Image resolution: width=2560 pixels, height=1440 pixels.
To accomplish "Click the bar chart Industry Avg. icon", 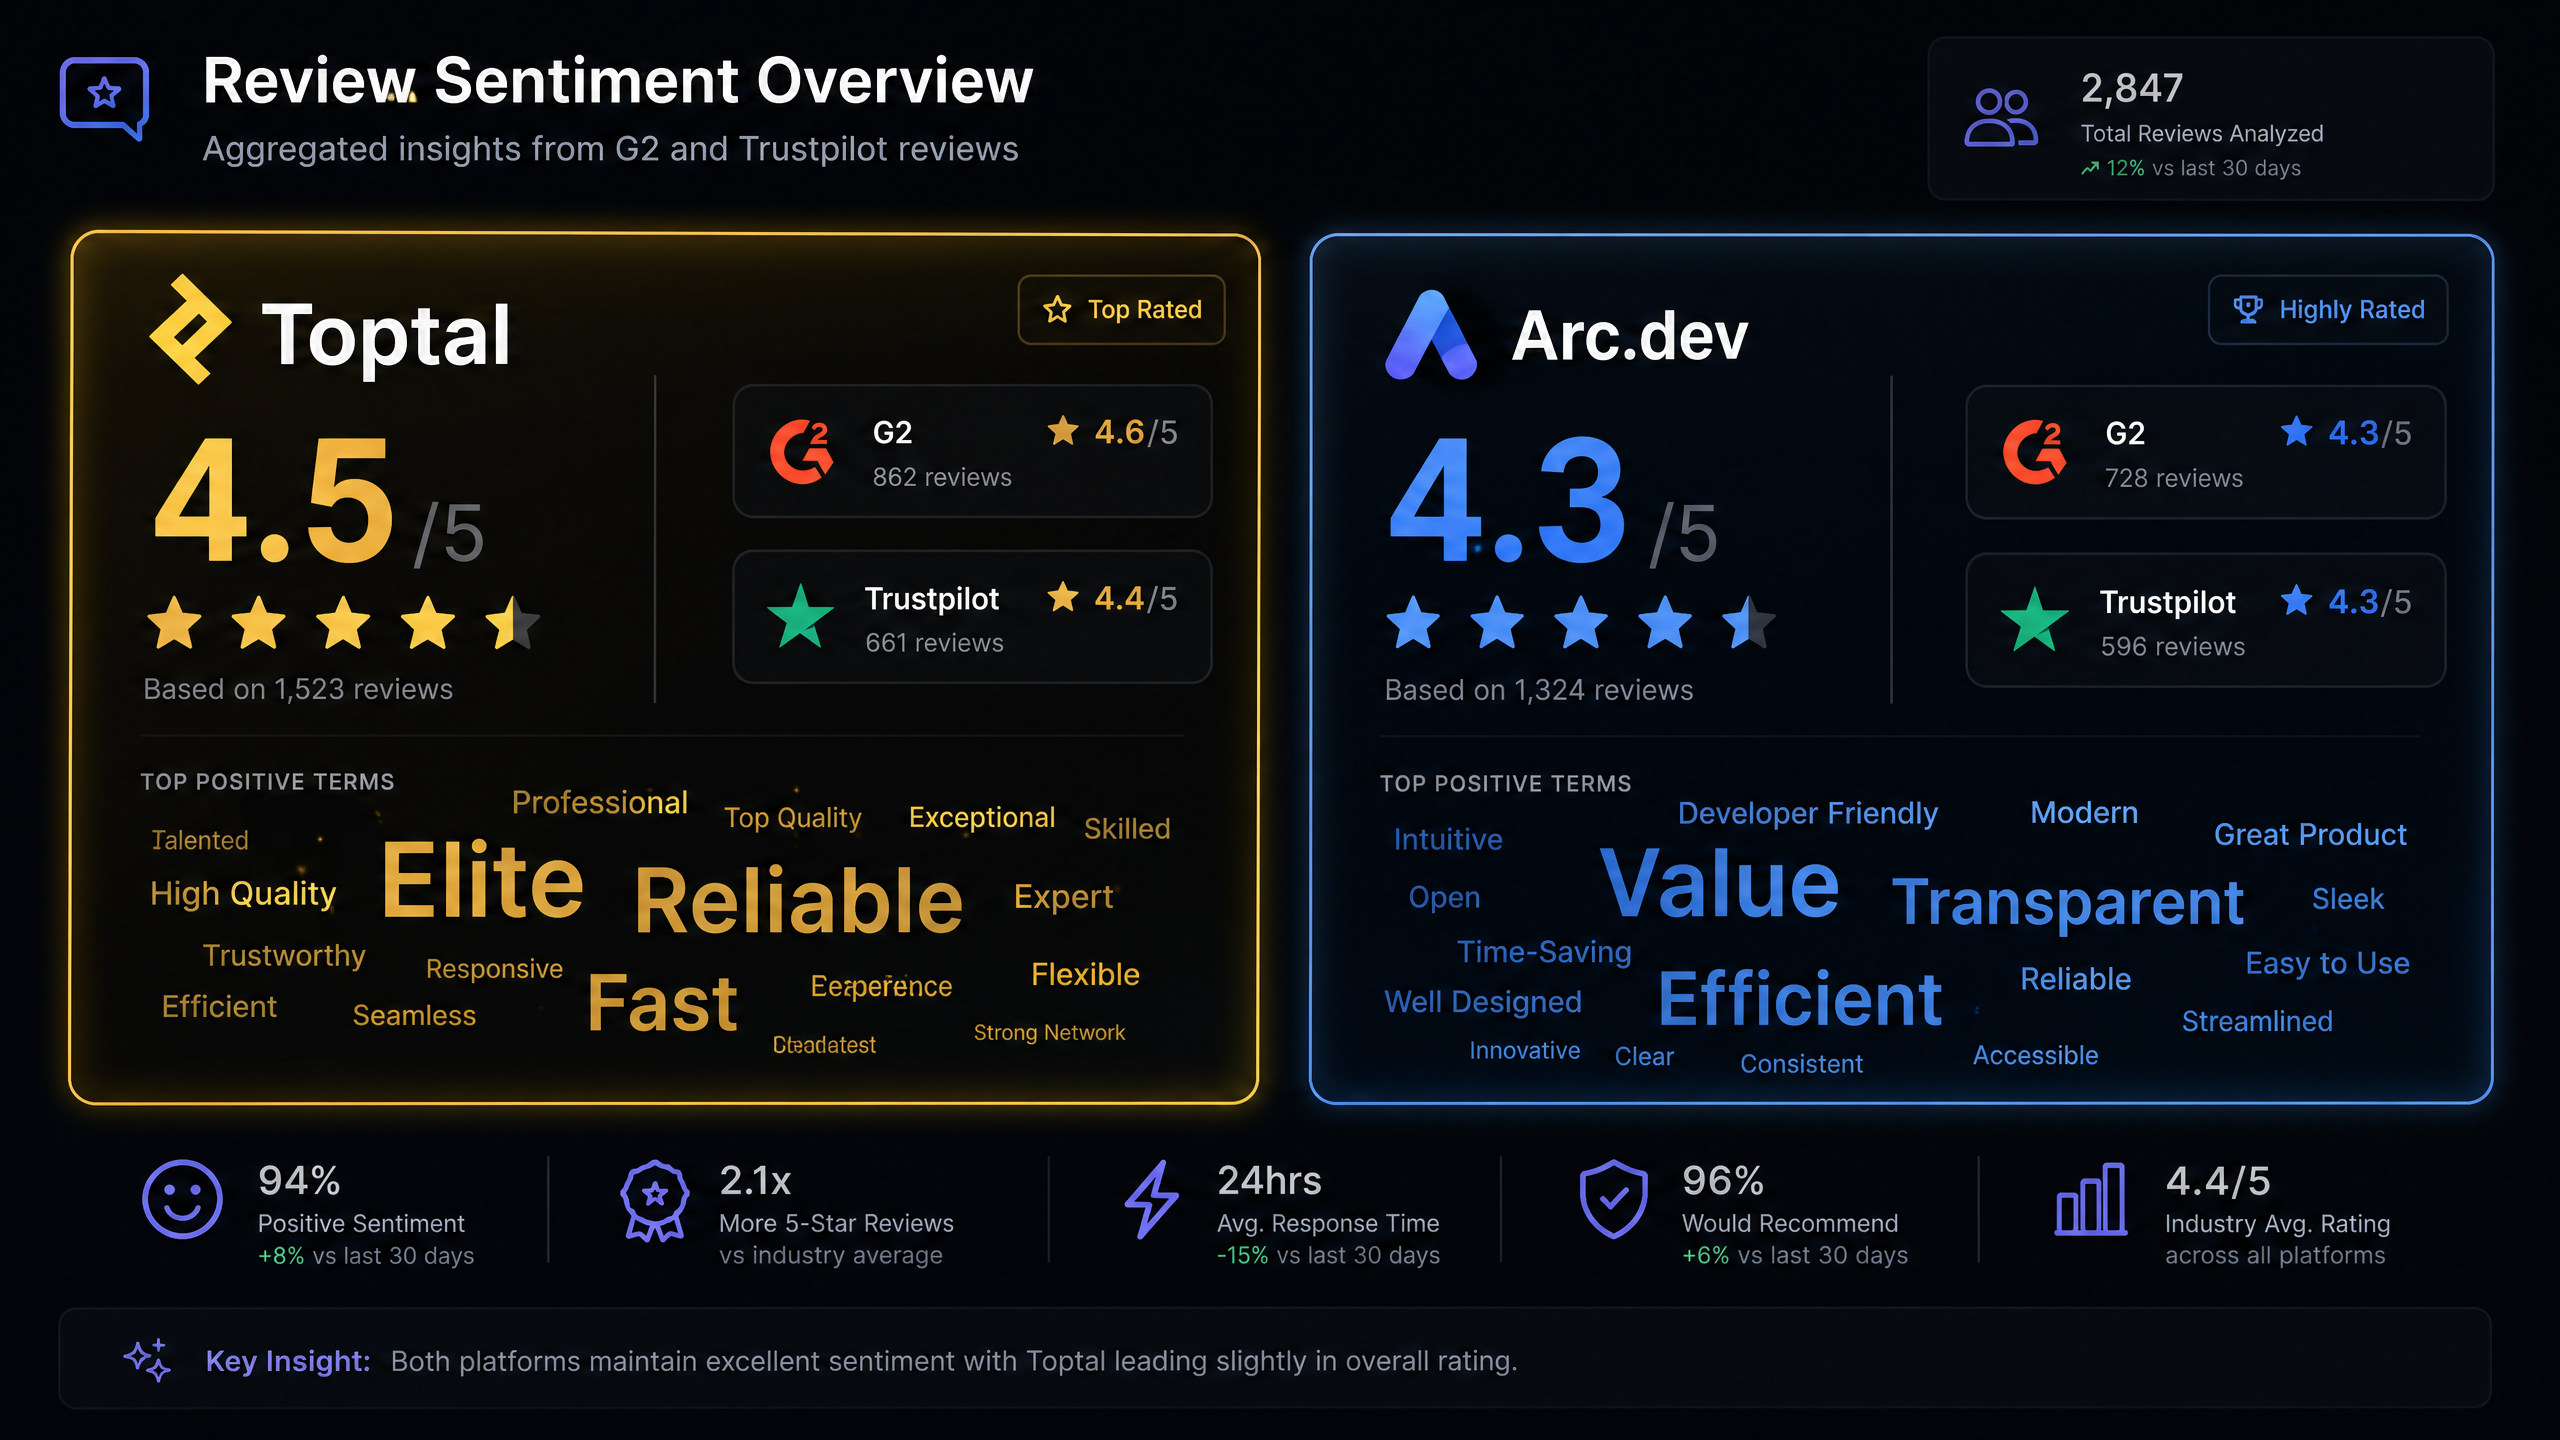I will pos(2091,1199).
